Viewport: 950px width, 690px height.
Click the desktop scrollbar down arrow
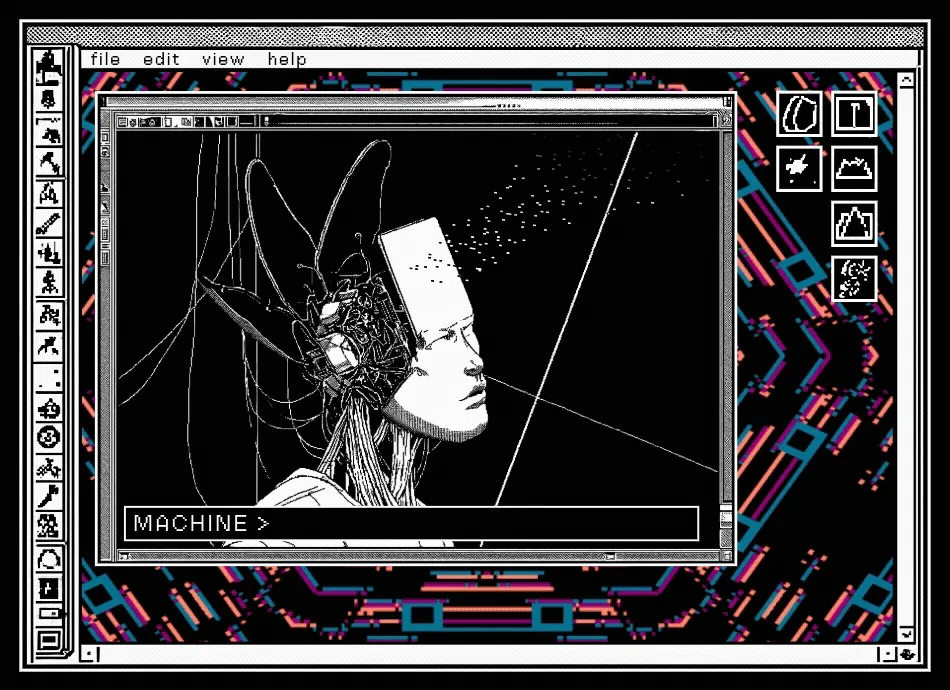tap(906, 634)
